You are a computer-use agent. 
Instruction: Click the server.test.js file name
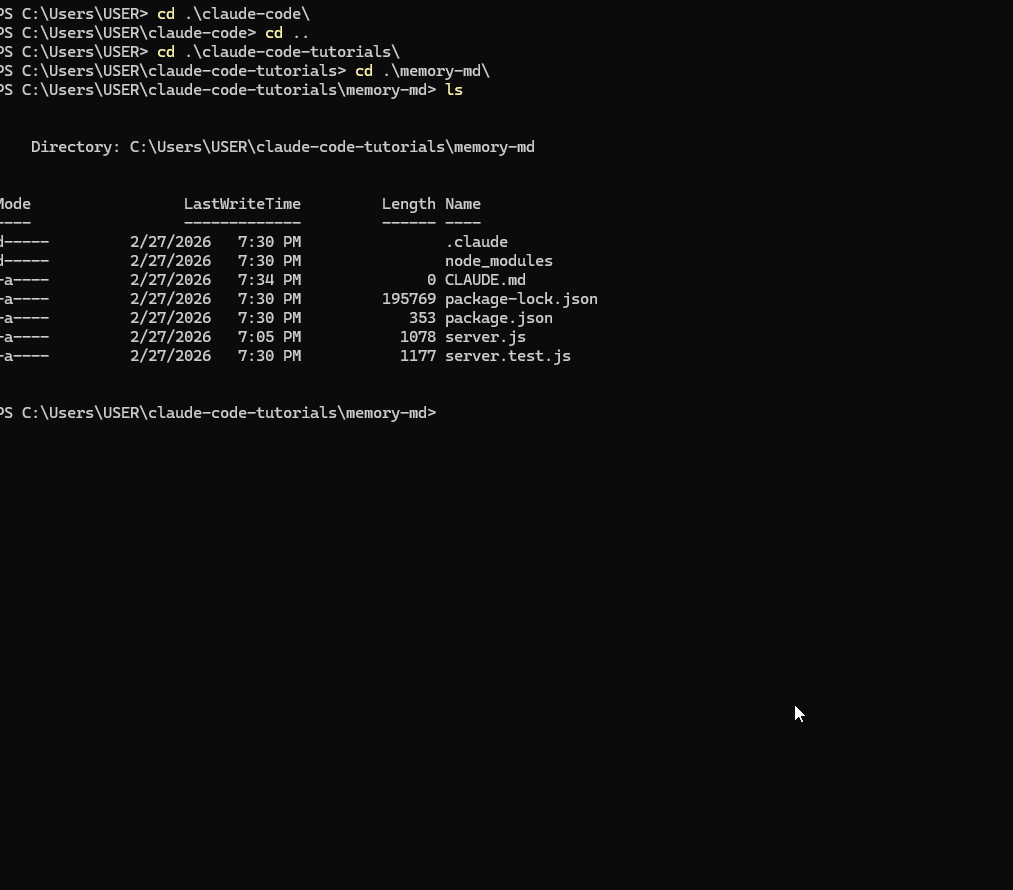pyautogui.click(x=507, y=356)
